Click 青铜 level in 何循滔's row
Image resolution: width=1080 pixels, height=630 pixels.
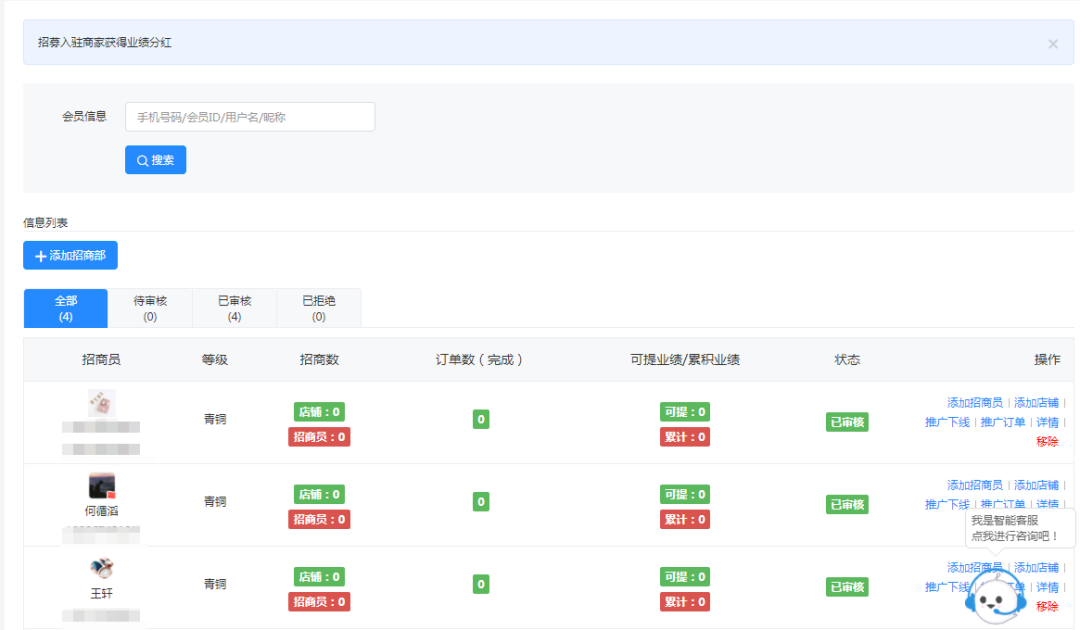tap(215, 502)
